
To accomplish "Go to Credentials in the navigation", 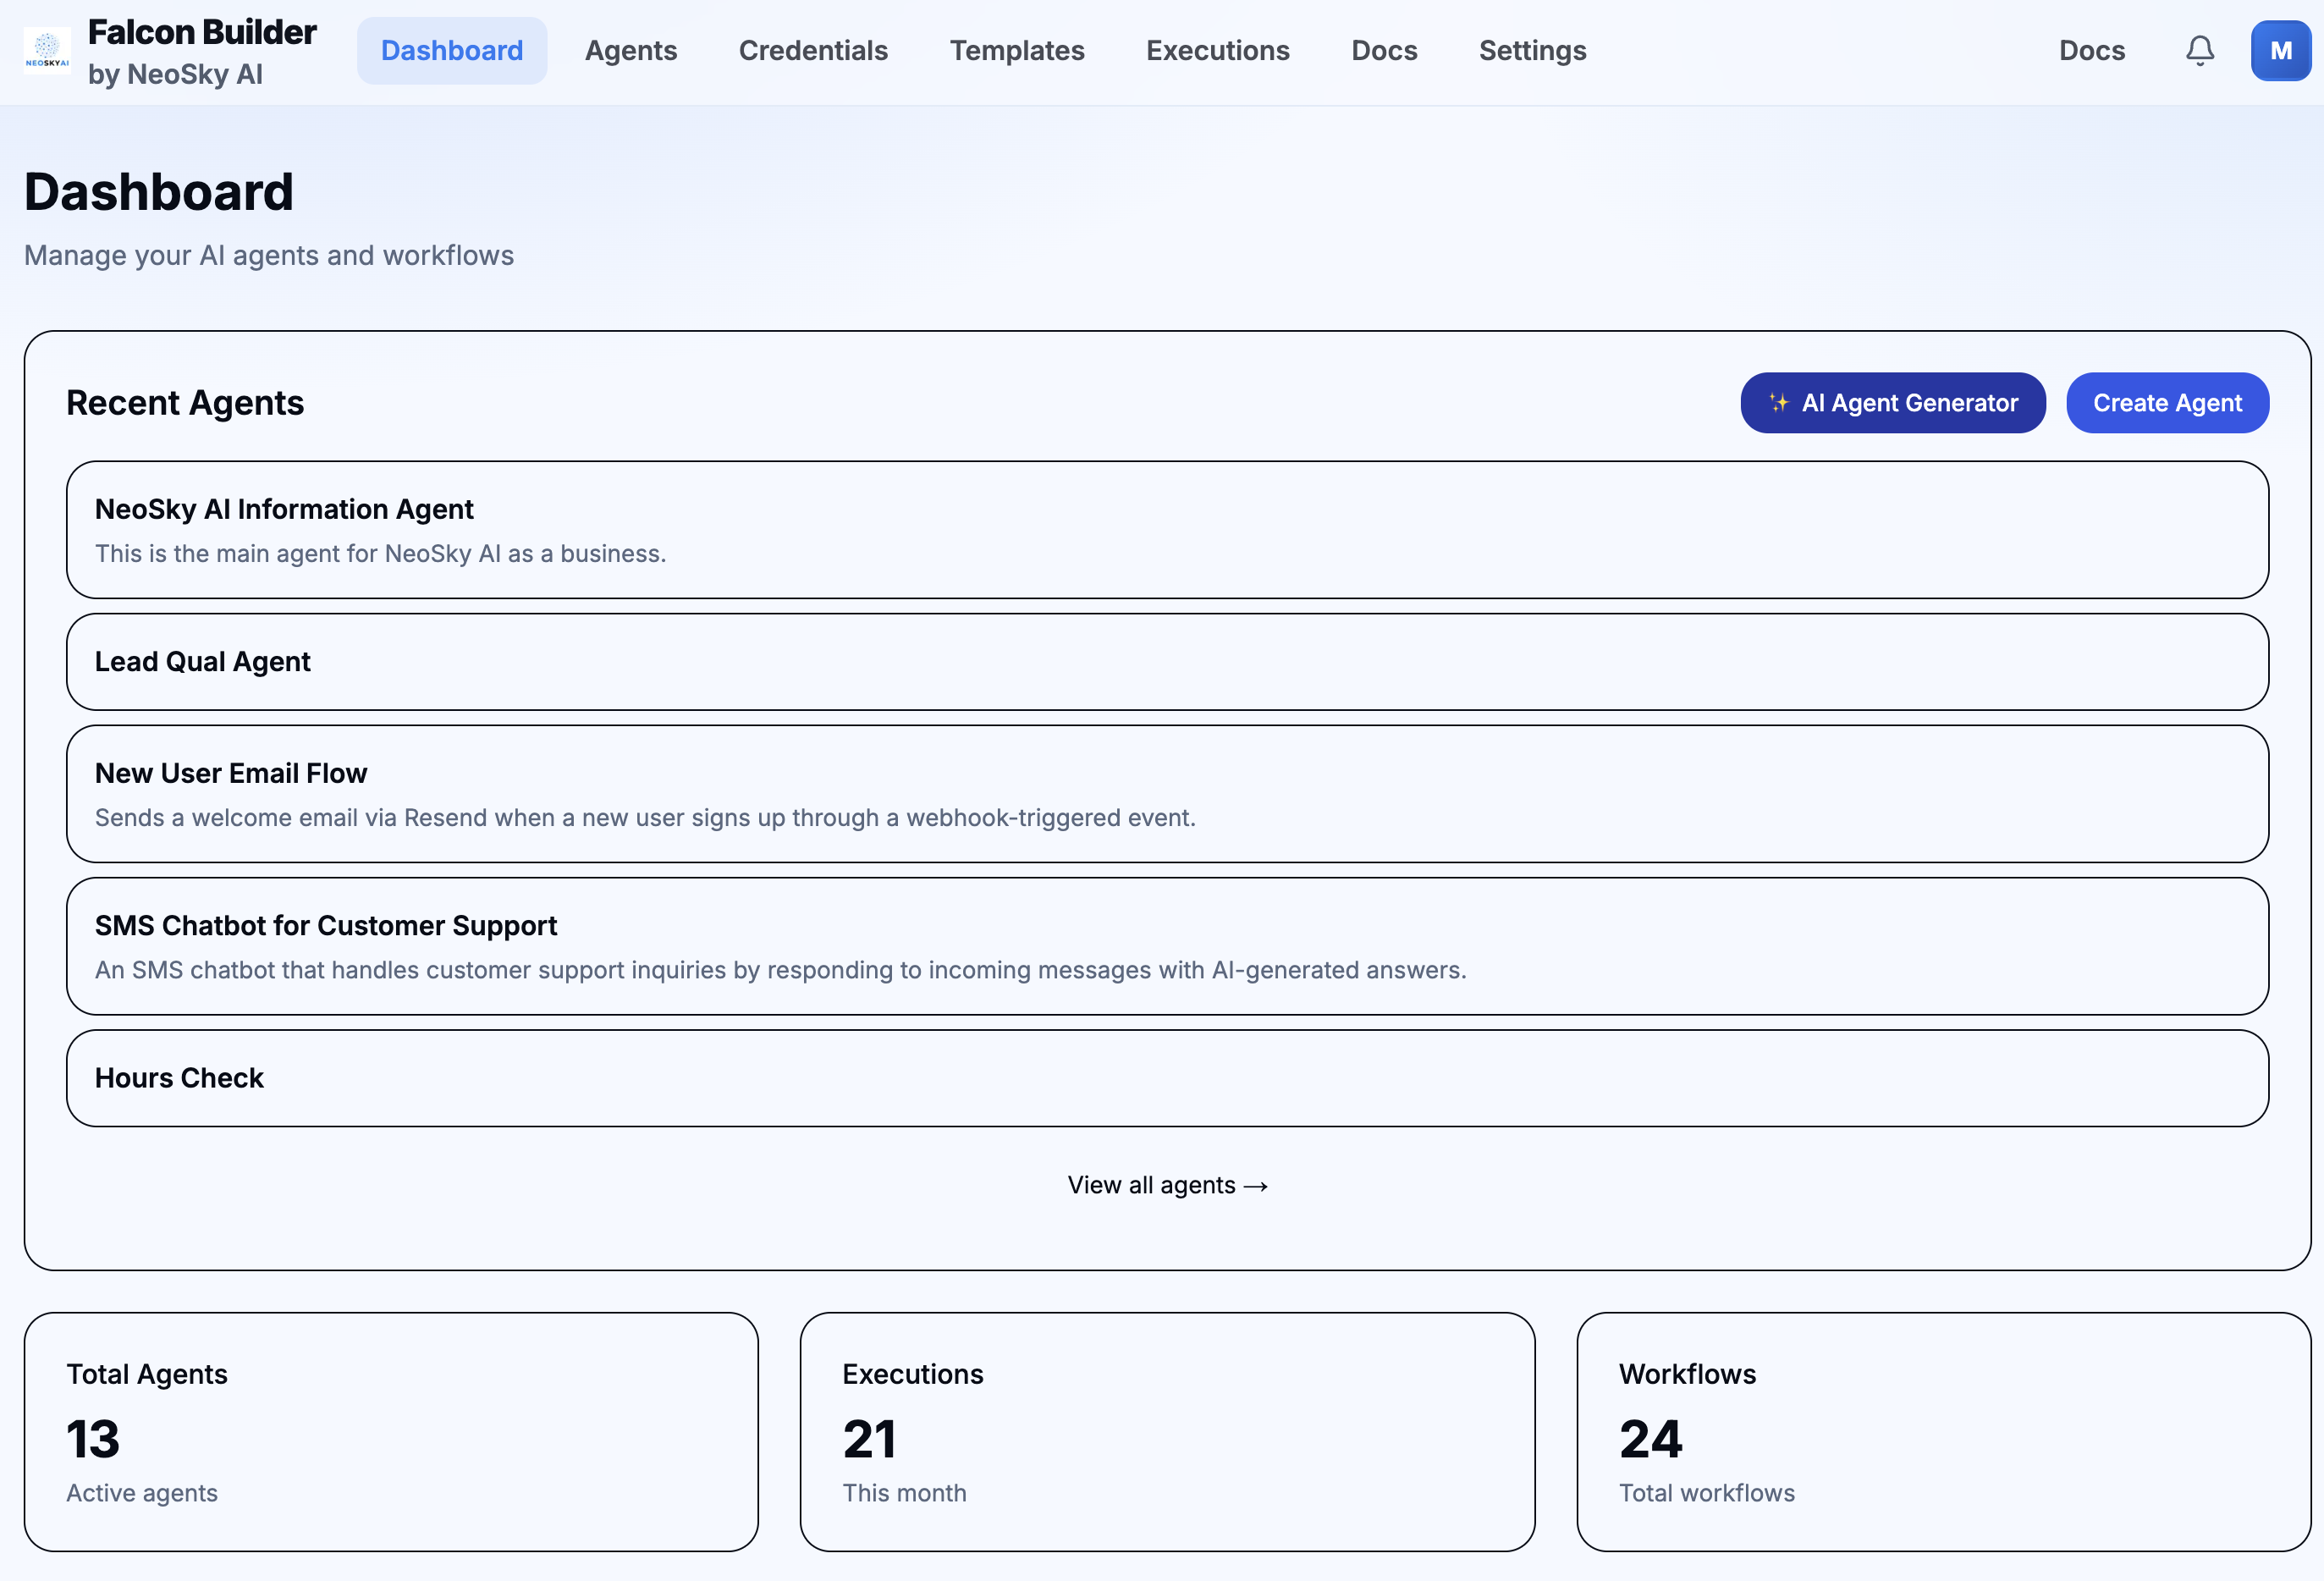I will coord(813,50).
